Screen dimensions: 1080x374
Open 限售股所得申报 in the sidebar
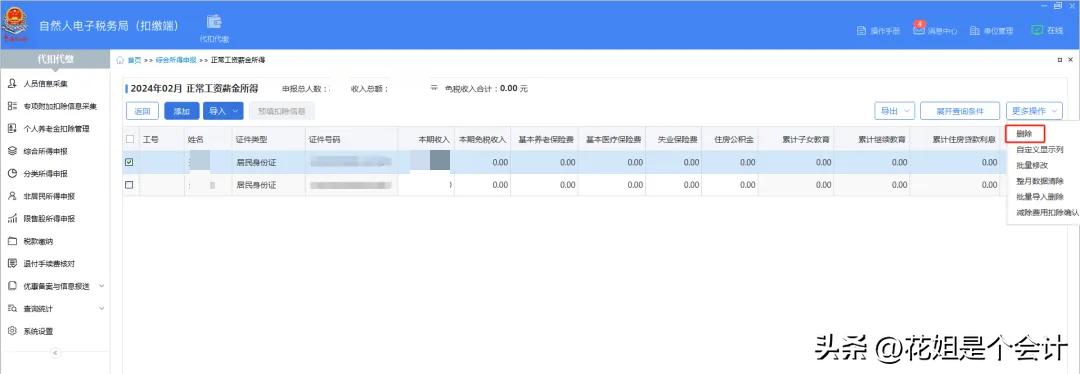(x=49, y=218)
